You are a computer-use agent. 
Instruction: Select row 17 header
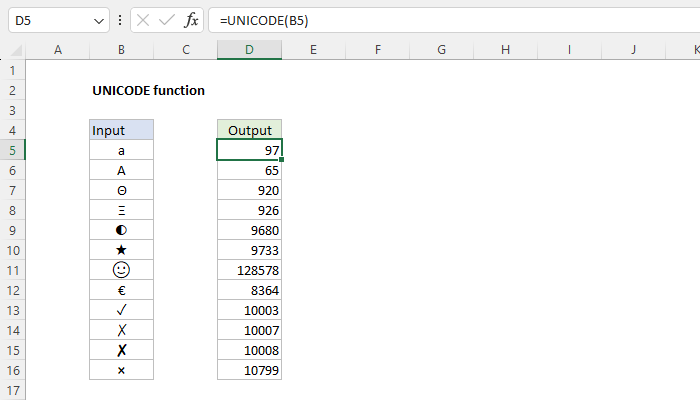[12, 390]
